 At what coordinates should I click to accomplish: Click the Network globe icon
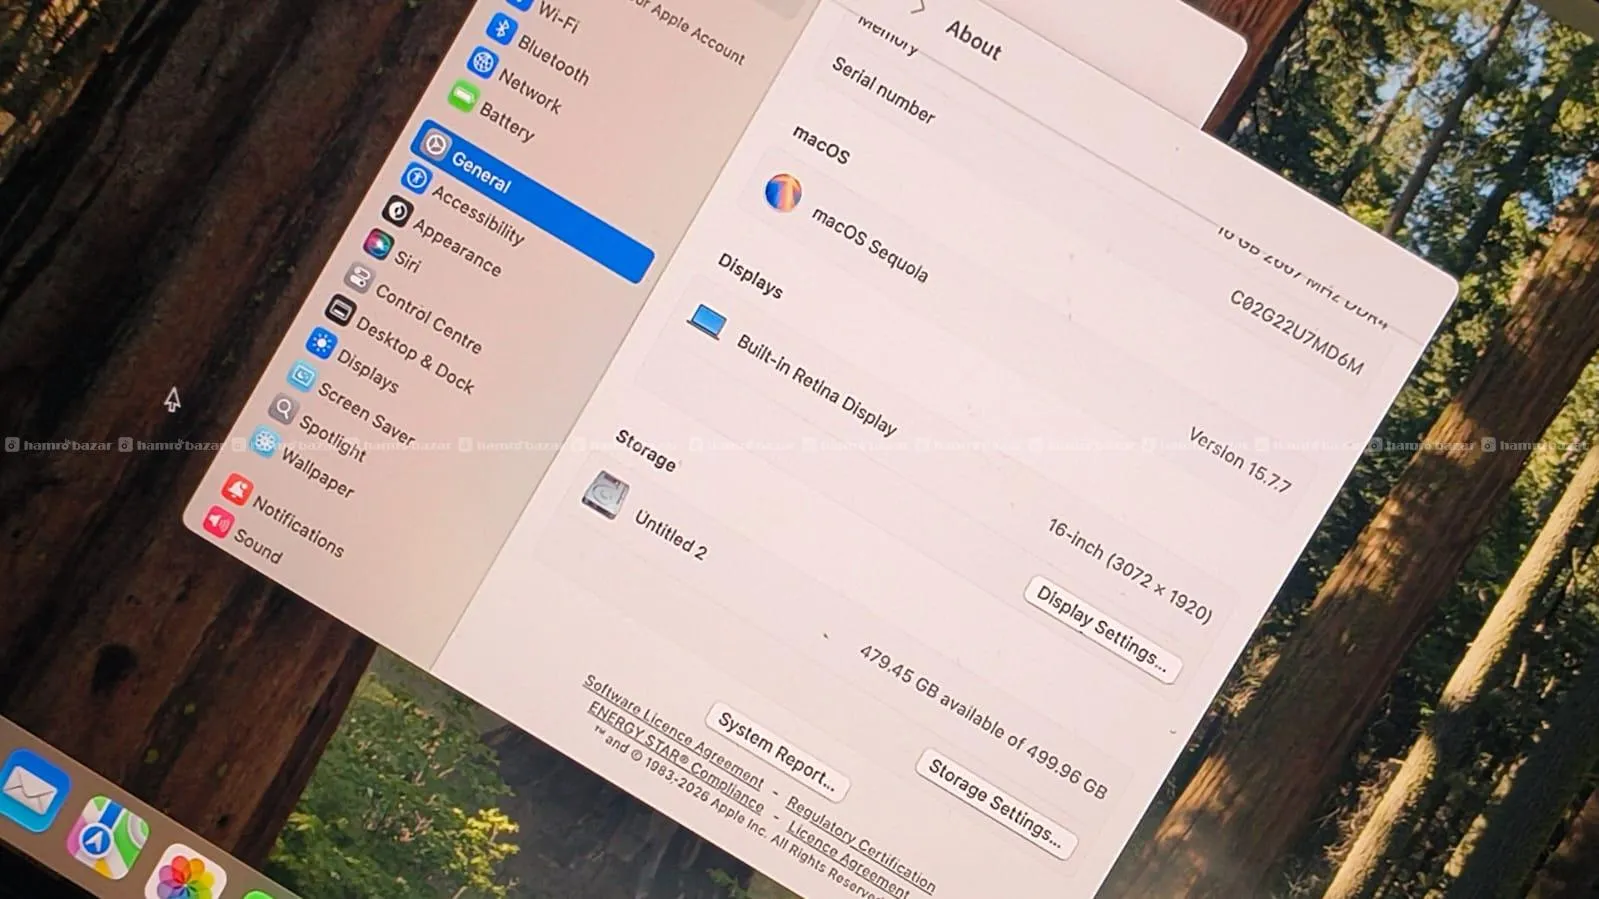point(482,63)
